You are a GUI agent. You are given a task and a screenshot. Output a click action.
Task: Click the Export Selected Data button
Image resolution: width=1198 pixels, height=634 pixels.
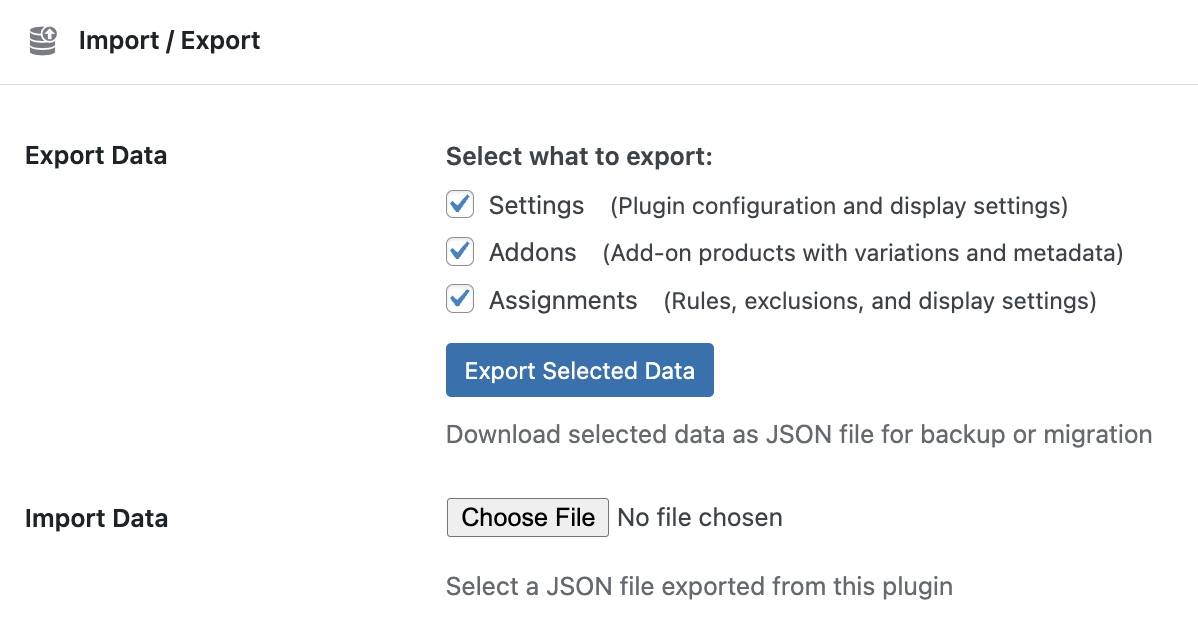(x=580, y=370)
